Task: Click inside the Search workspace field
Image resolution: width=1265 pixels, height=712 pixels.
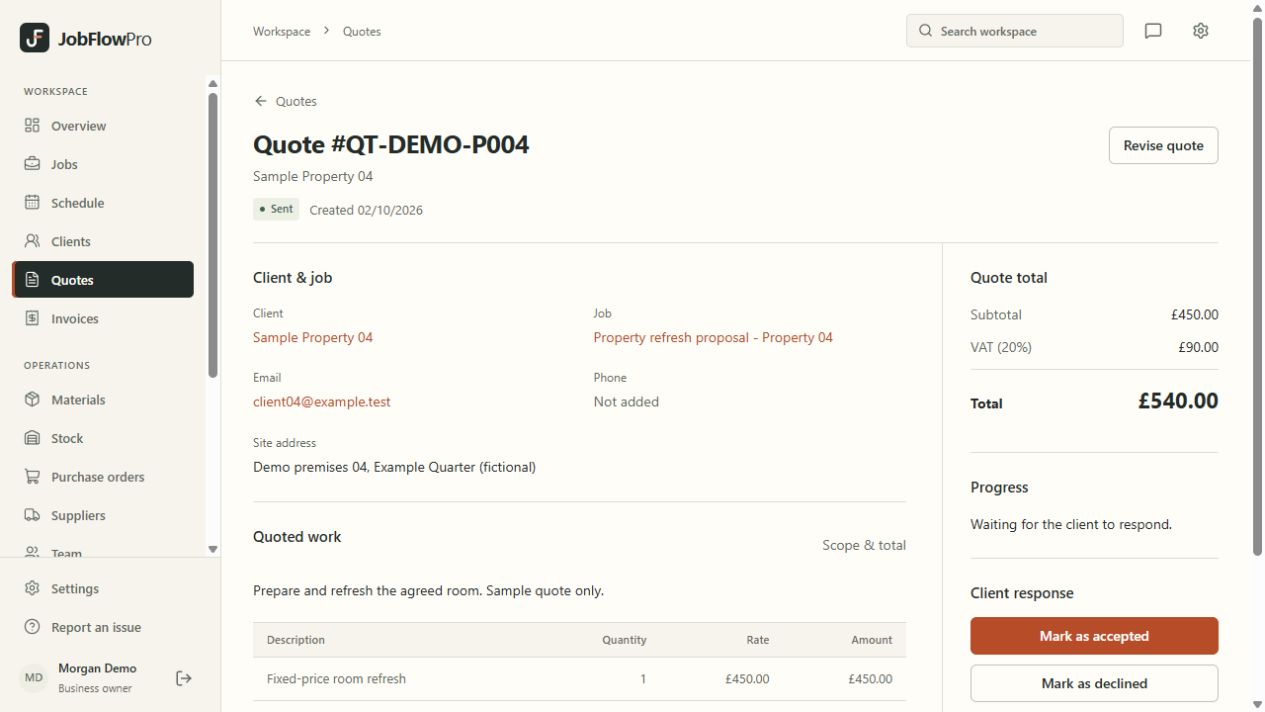Action: [x=1015, y=31]
